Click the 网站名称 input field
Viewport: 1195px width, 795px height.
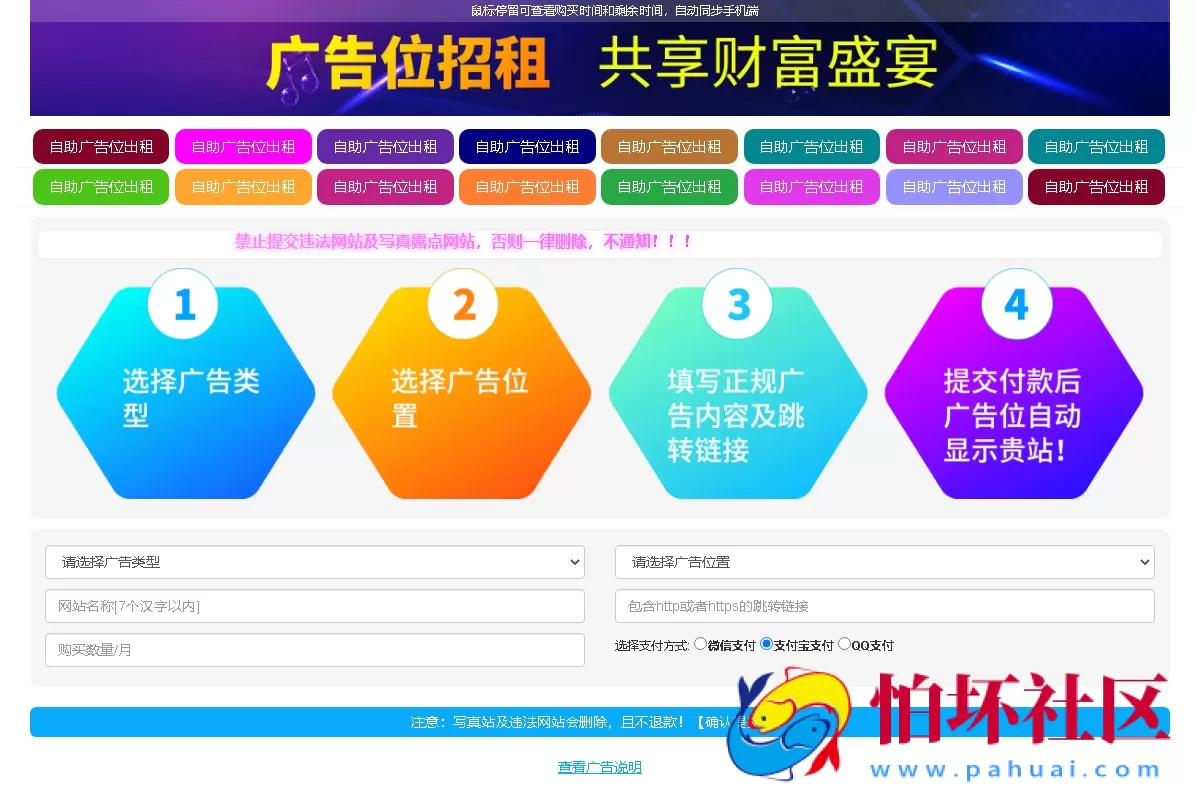coord(315,606)
